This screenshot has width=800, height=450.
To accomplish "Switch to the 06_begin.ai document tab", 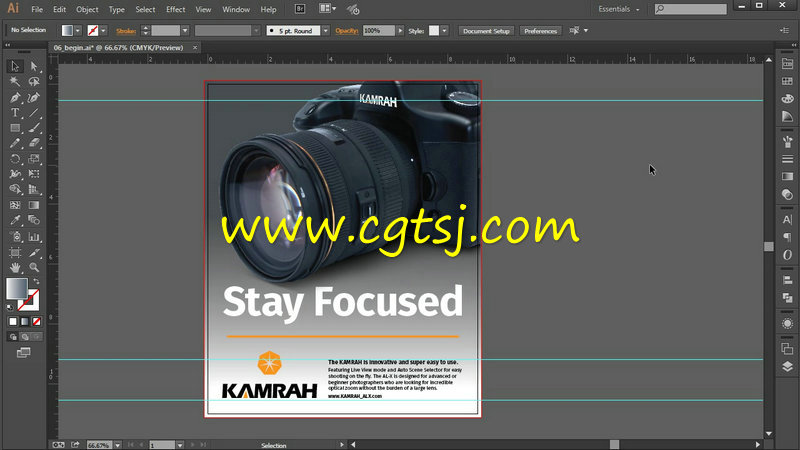I will pos(118,47).
